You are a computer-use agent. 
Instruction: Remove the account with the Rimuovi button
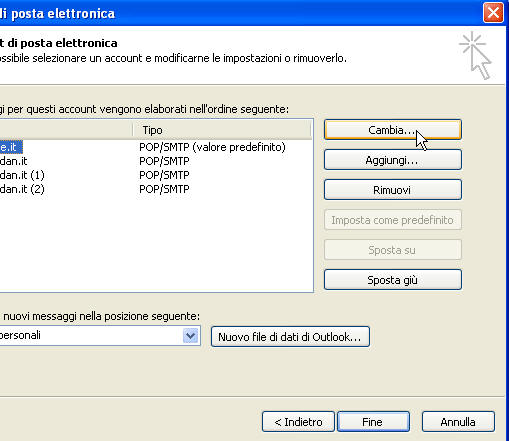click(393, 190)
